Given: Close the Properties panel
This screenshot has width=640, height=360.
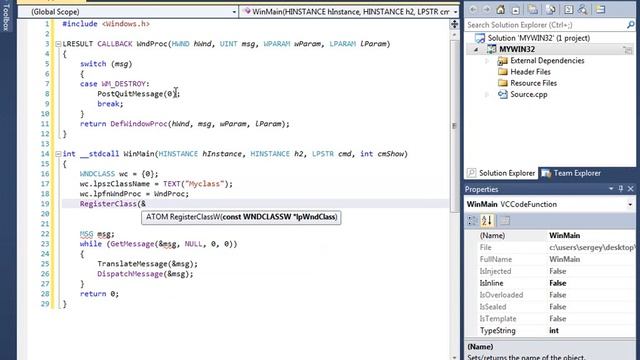Looking at the screenshot, I should 631,189.
